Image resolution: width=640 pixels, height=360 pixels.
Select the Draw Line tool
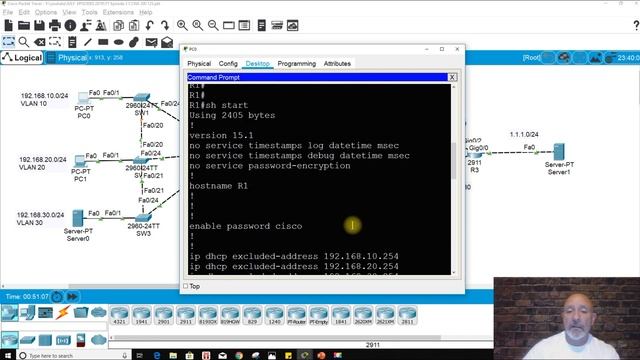point(88,42)
